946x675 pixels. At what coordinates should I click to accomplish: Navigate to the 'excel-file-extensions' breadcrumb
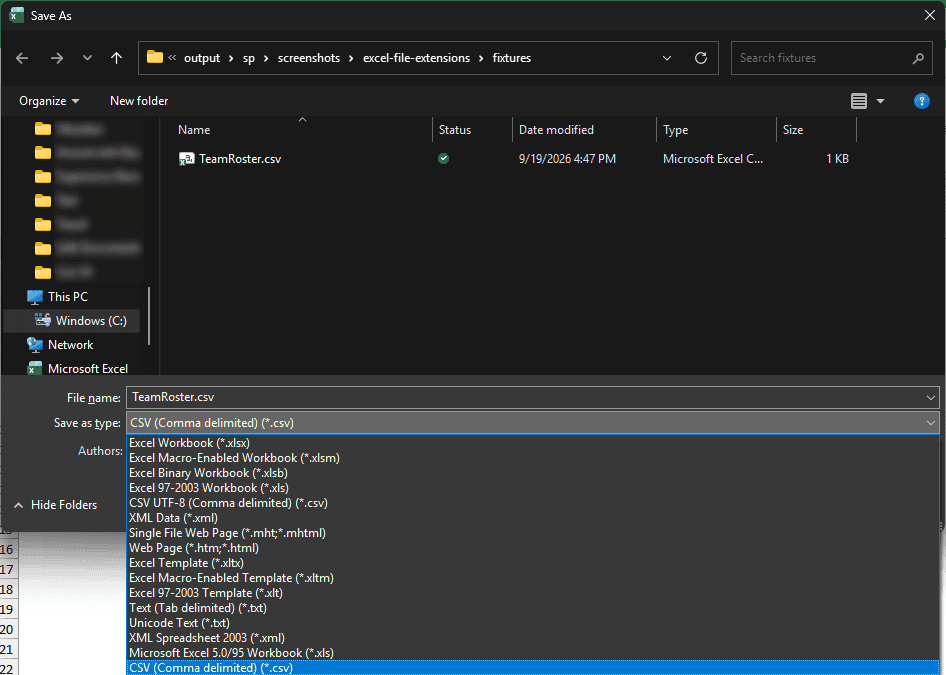point(416,58)
